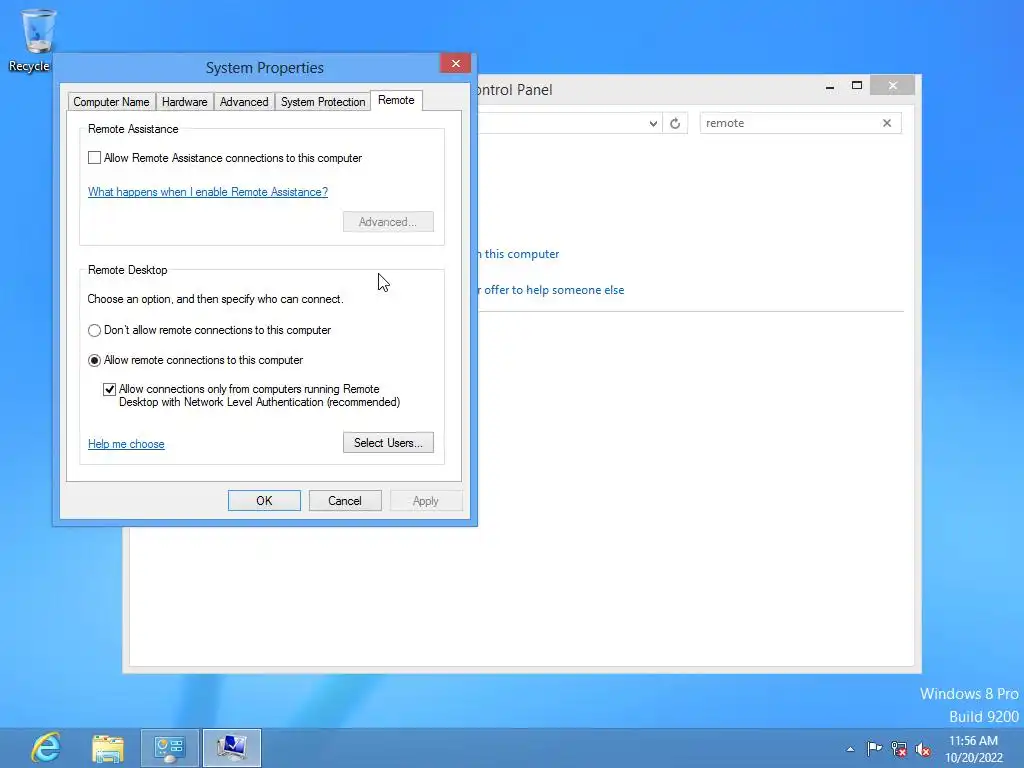1024x768 pixels.
Task: Close the Control Panel window
Action: [893, 86]
